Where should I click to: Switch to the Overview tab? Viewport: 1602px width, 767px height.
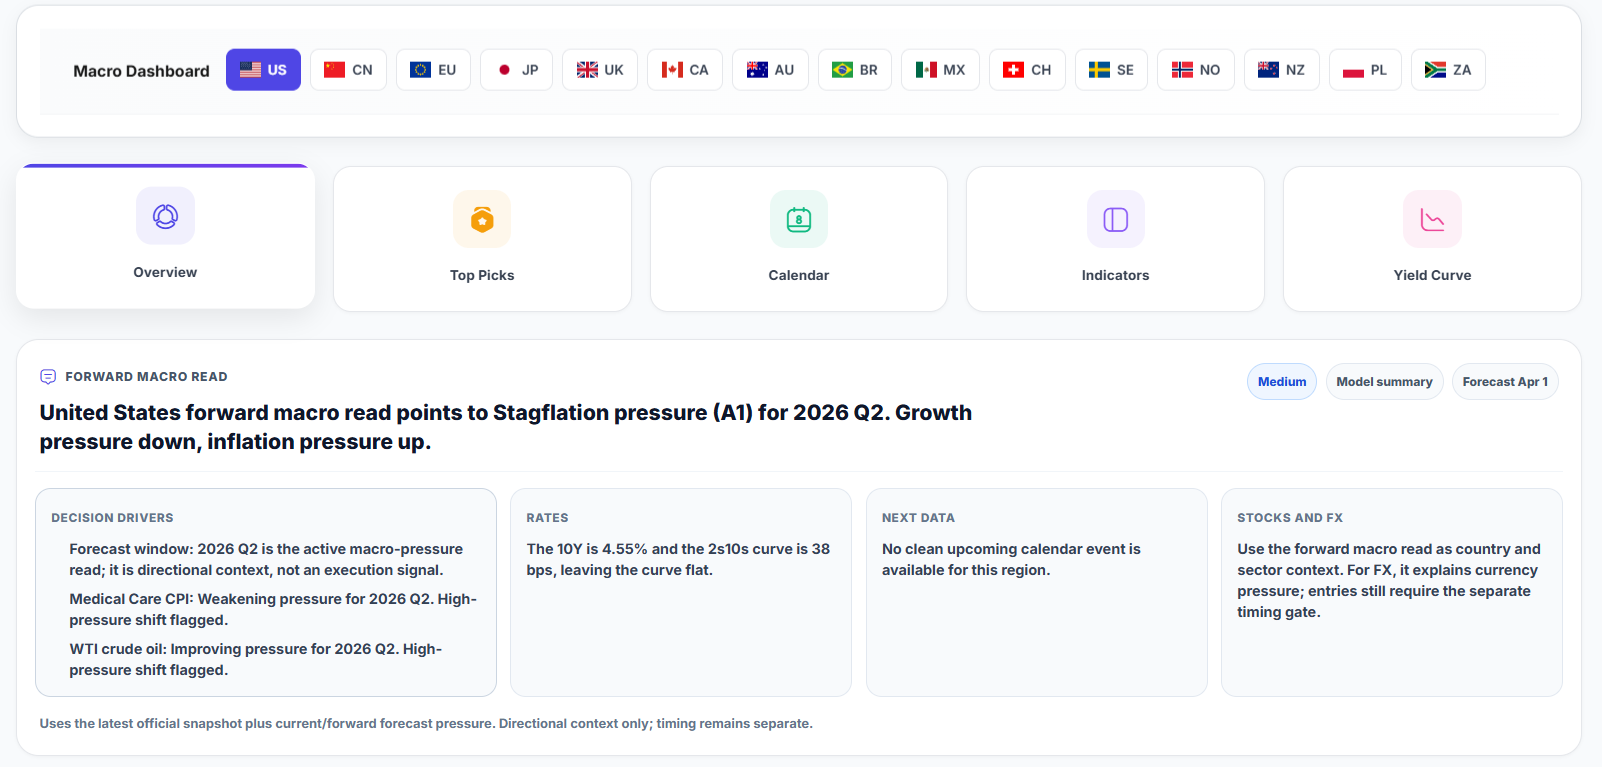(165, 237)
